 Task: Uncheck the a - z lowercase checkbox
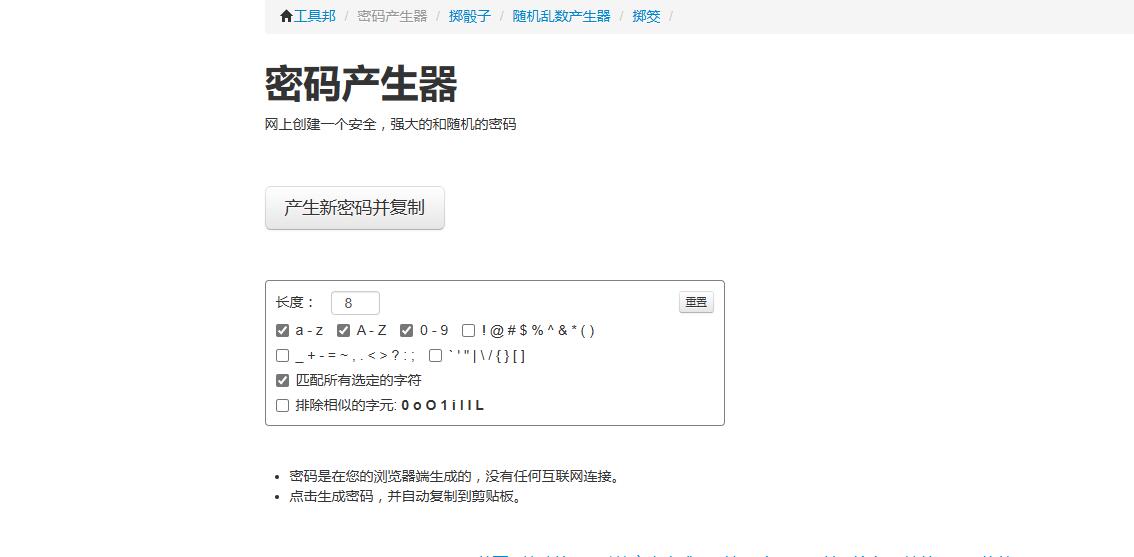point(283,331)
